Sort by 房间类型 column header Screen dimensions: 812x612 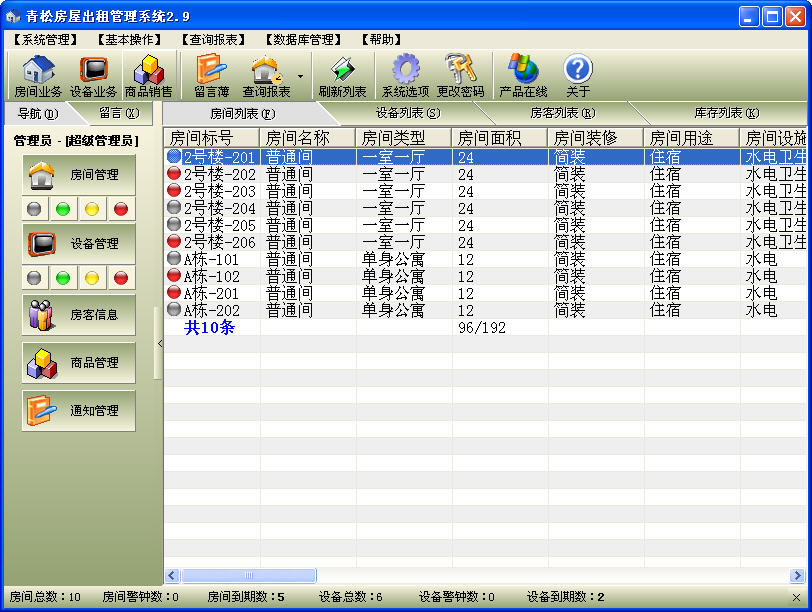click(403, 138)
